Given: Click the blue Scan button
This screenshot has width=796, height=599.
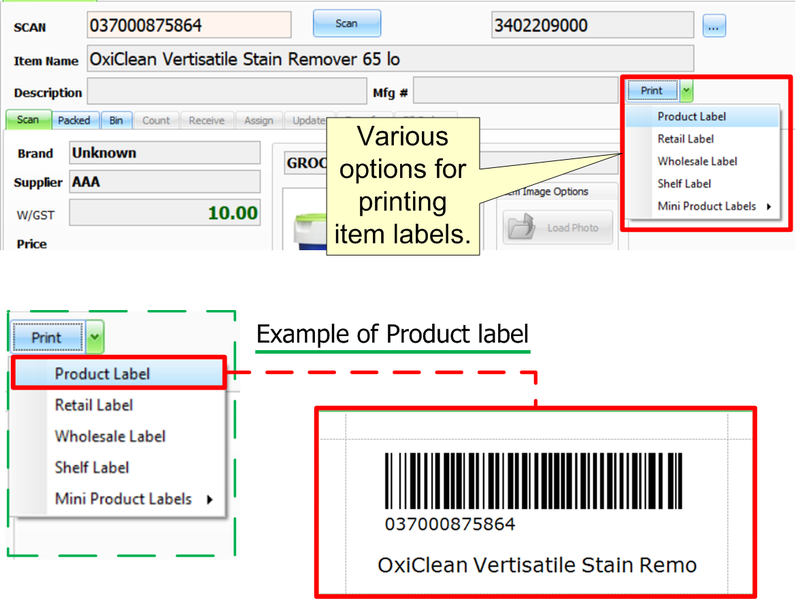Looking at the screenshot, I should 347,23.
